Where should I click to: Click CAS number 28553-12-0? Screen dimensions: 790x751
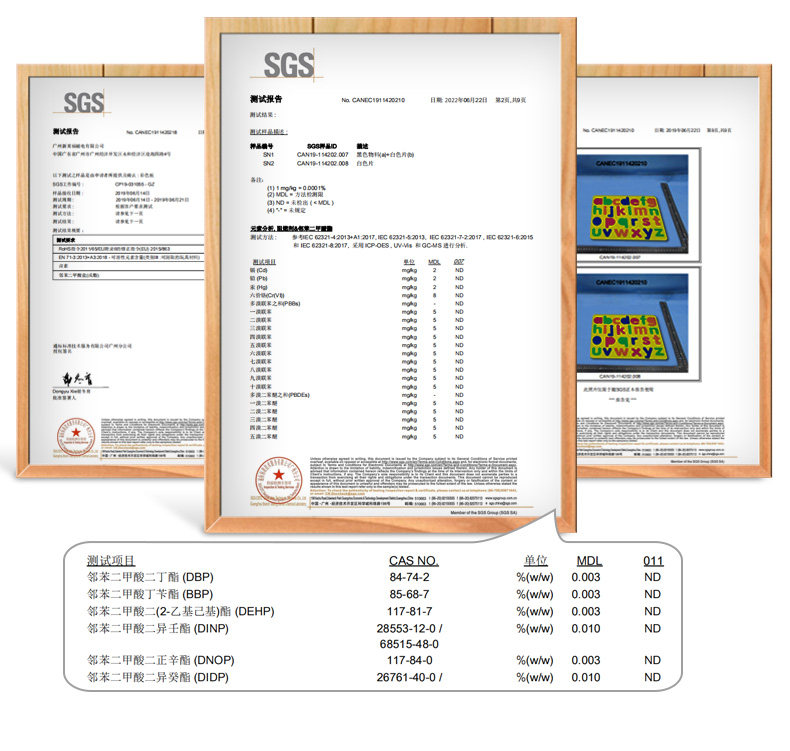point(406,629)
